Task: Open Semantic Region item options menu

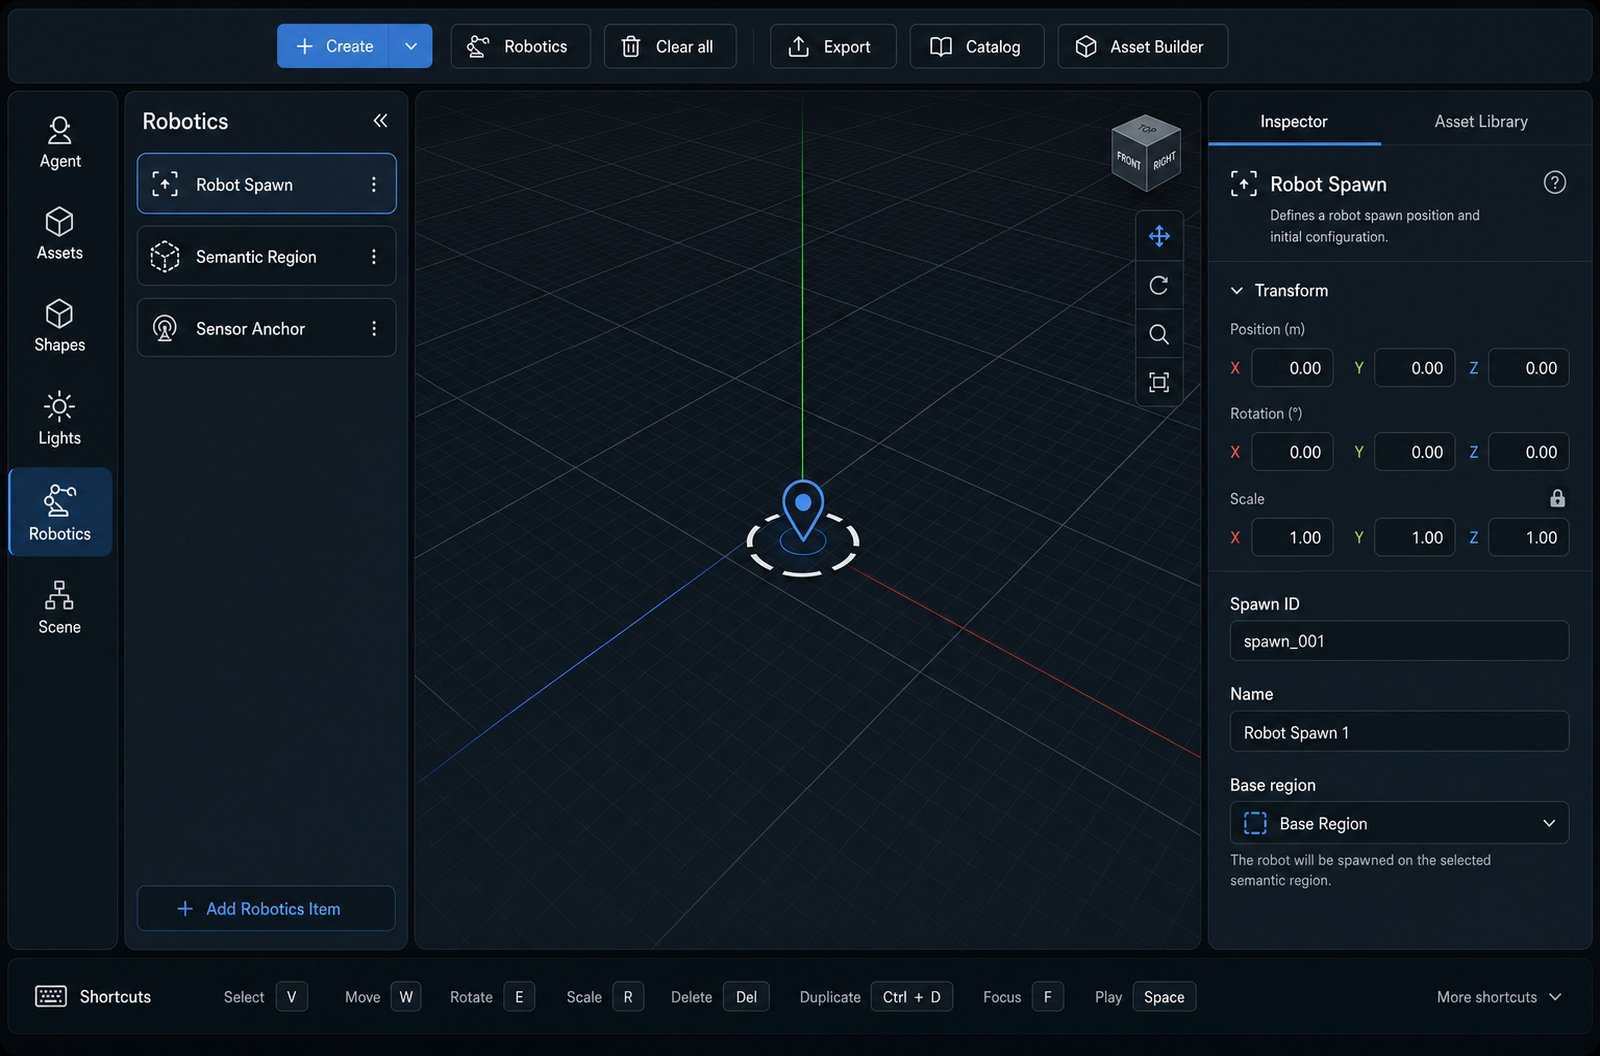Action: 374,257
